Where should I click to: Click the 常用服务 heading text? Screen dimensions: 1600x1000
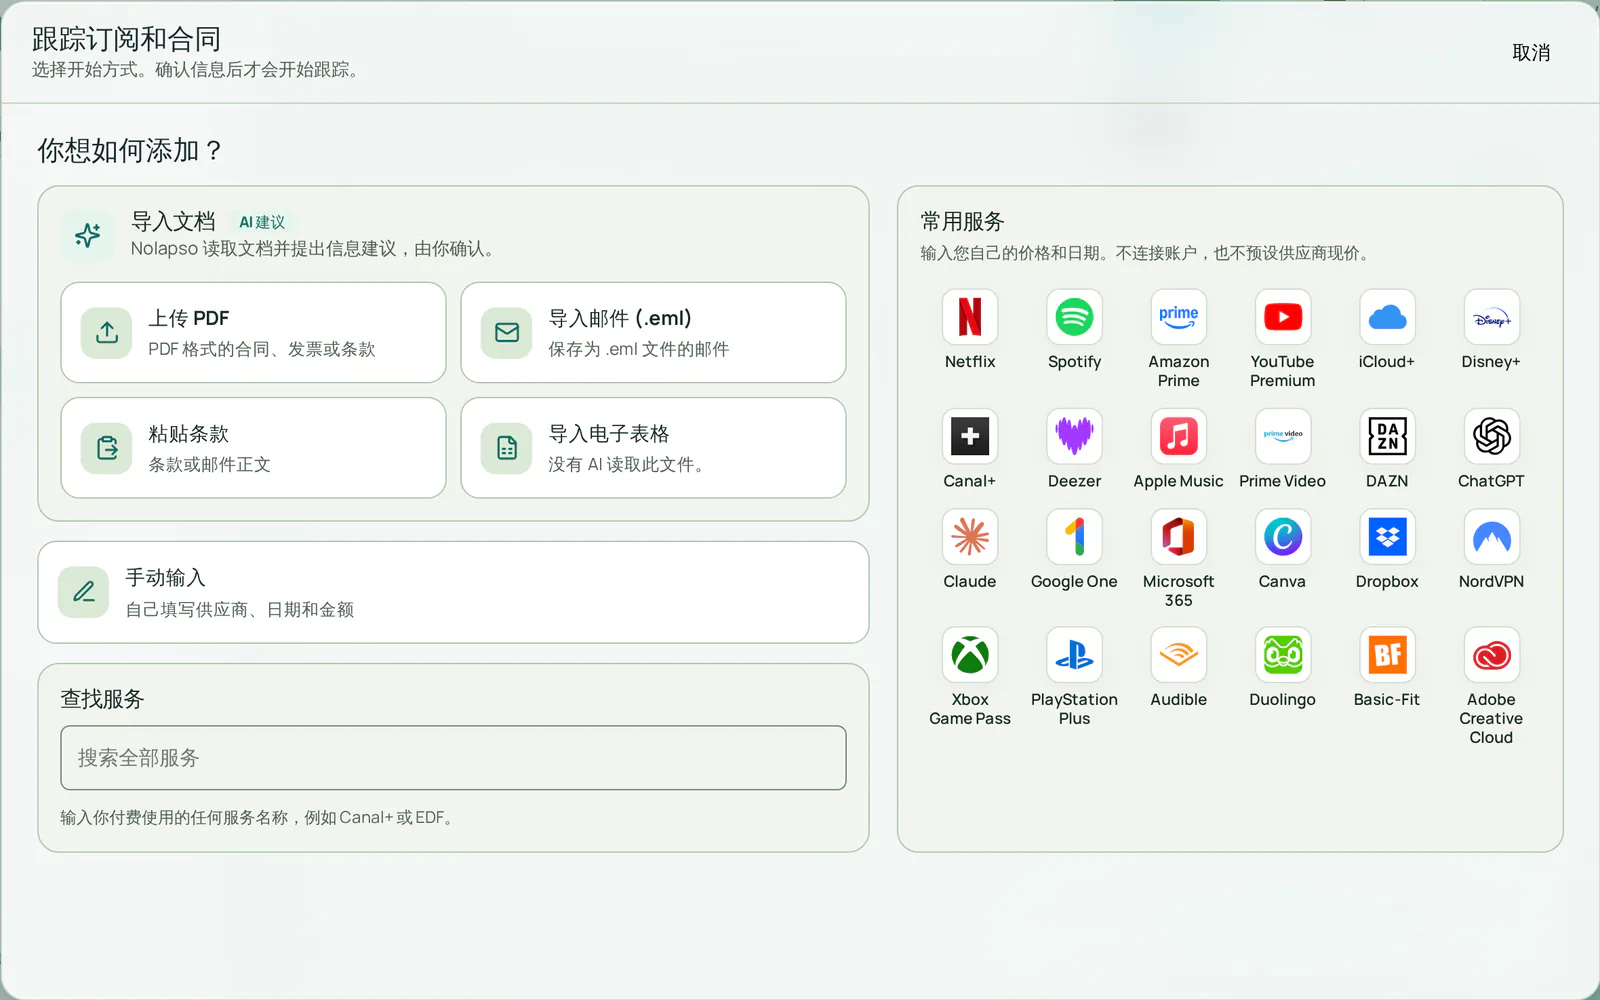pos(962,221)
